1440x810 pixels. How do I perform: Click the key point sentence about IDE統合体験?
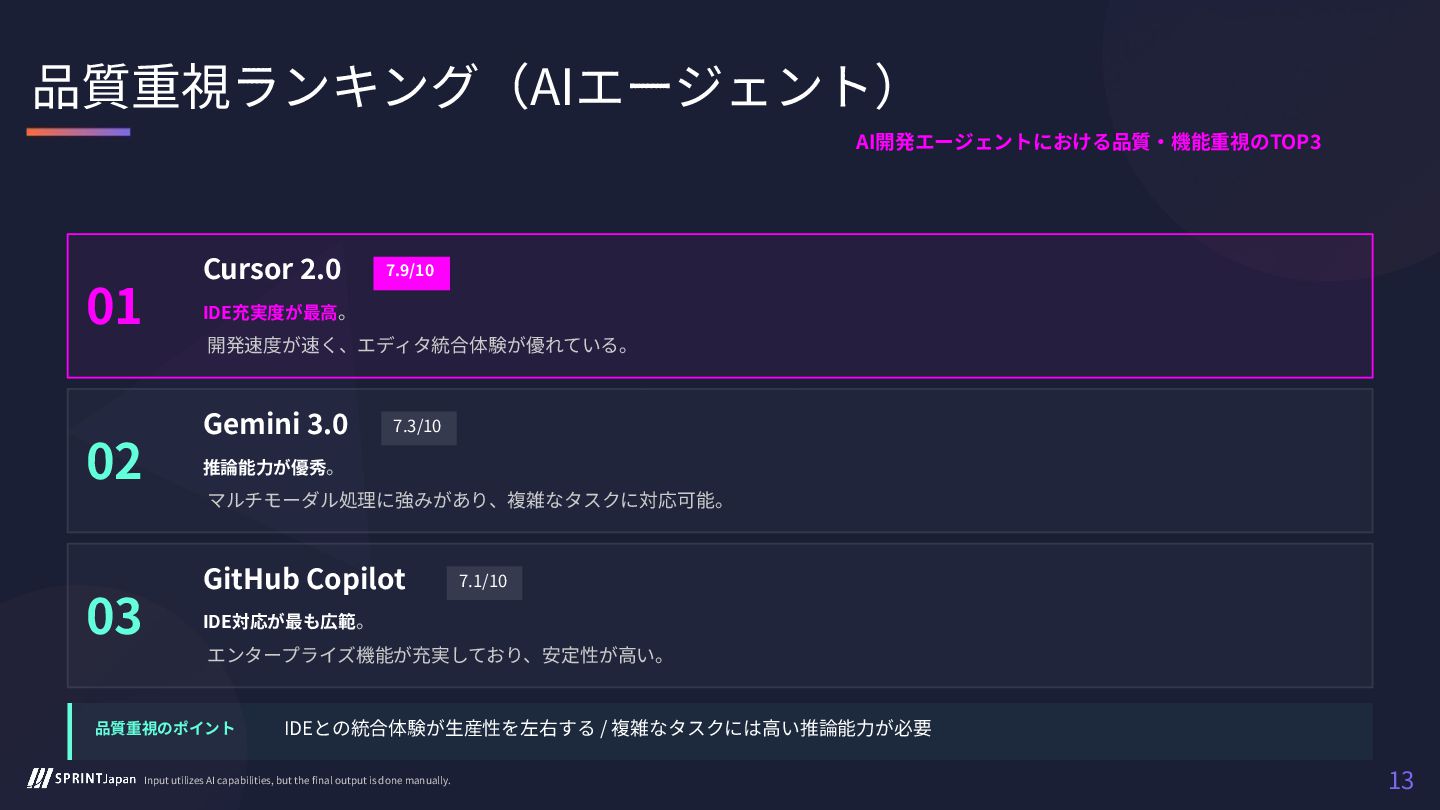(x=608, y=728)
